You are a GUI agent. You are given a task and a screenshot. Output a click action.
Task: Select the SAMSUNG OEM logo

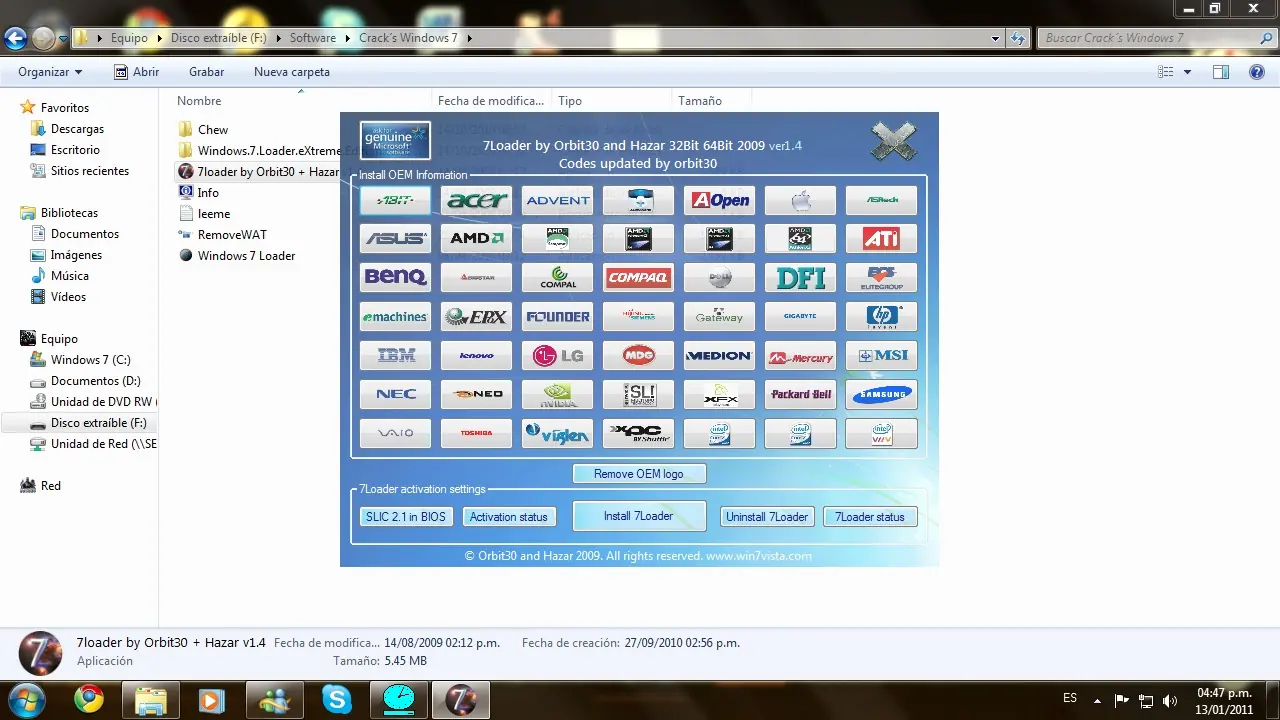coord(881,394)
